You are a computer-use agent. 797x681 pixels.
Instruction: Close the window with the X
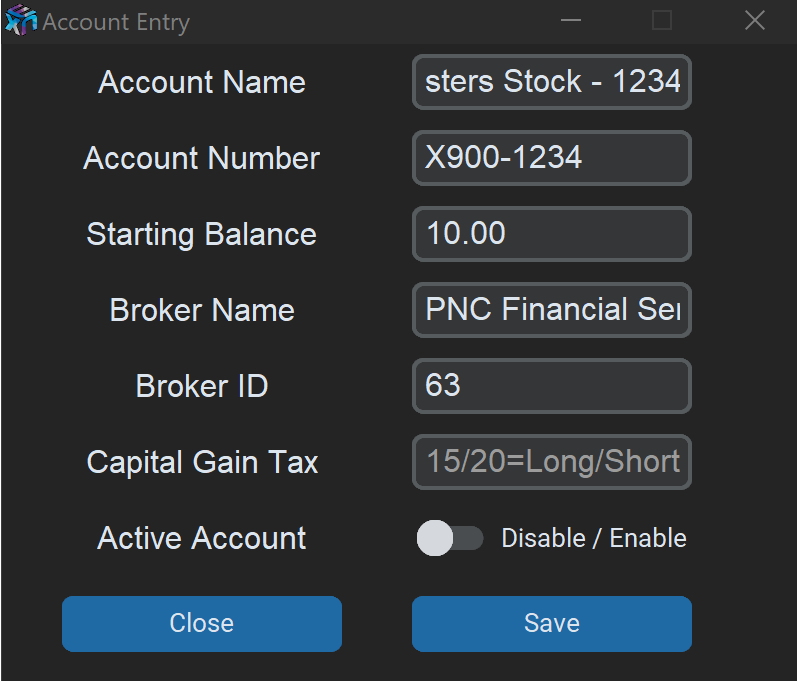754,21
